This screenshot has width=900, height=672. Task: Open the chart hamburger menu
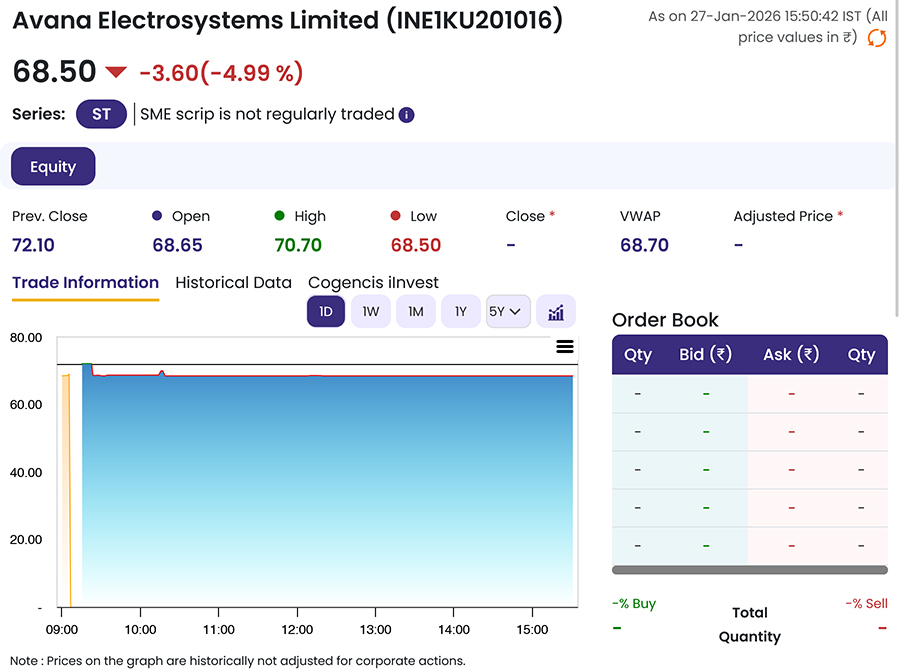(564, 346)
